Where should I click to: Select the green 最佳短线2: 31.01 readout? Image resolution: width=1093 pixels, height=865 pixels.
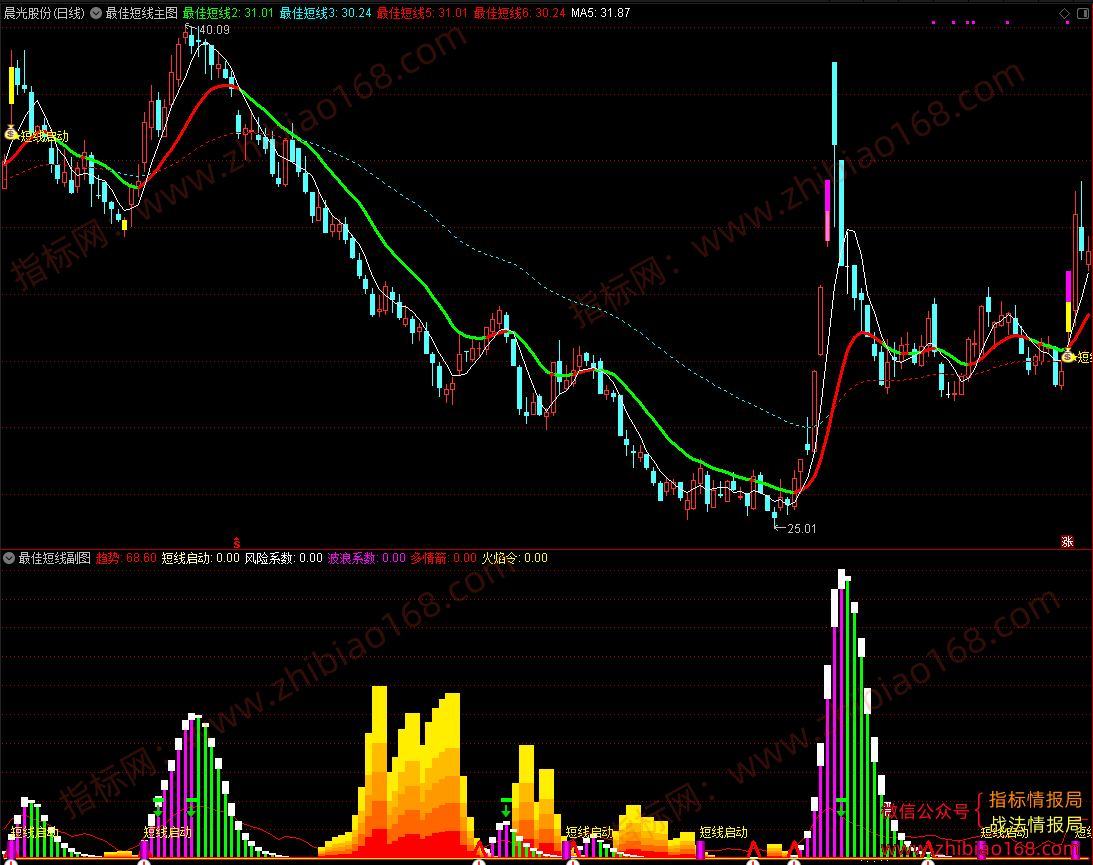click(x=228, y=13)
